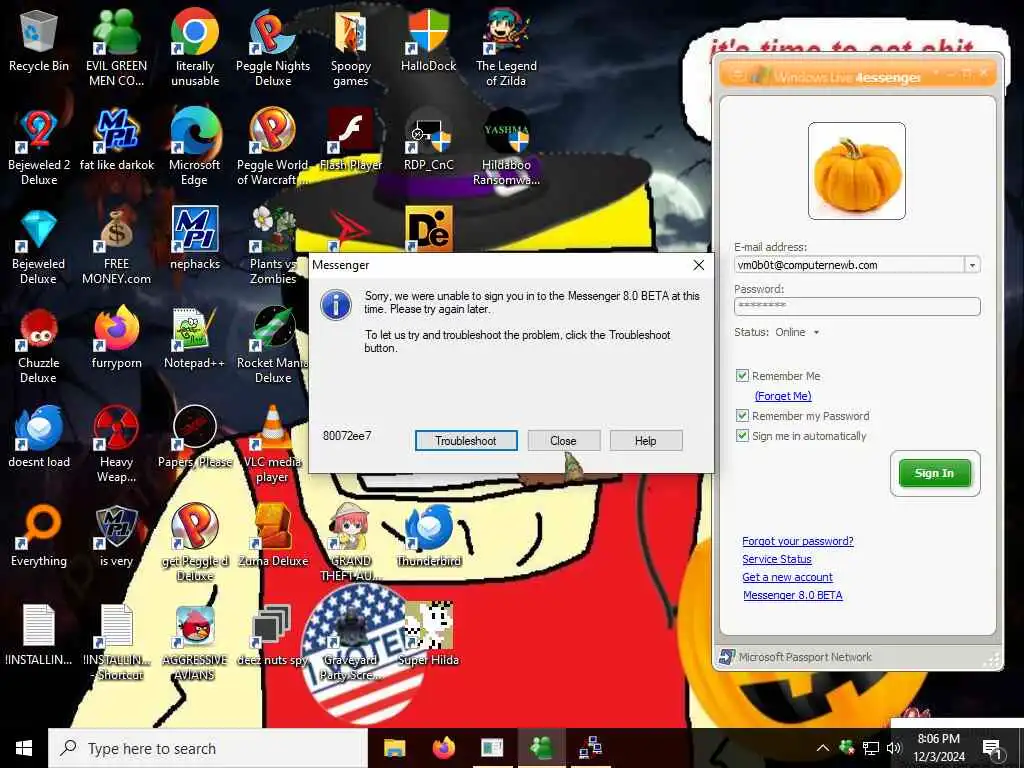Click the taskbar search box
Screen dimensions: 1024x768
[208, 748]
